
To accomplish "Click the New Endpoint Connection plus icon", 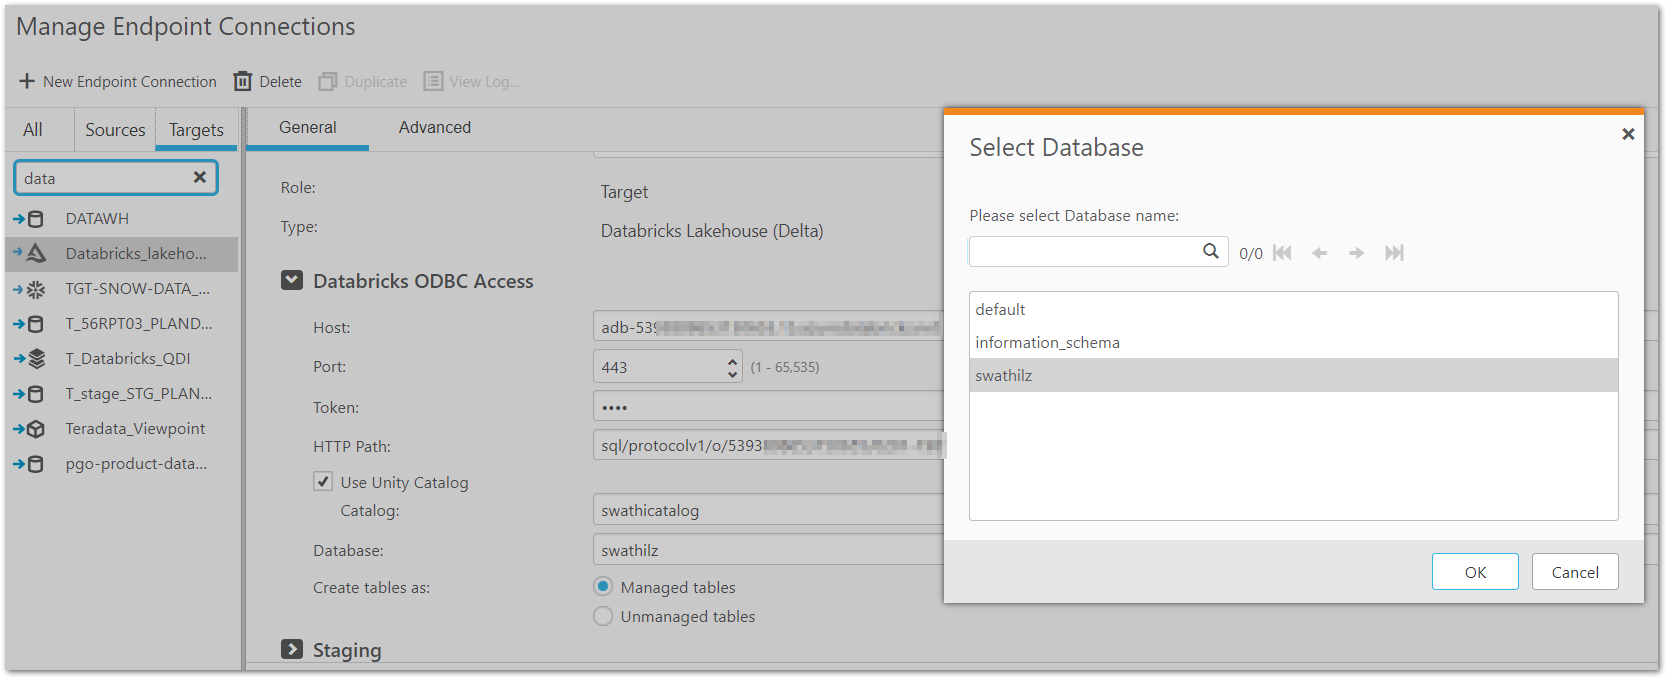I will click(27, 81).
